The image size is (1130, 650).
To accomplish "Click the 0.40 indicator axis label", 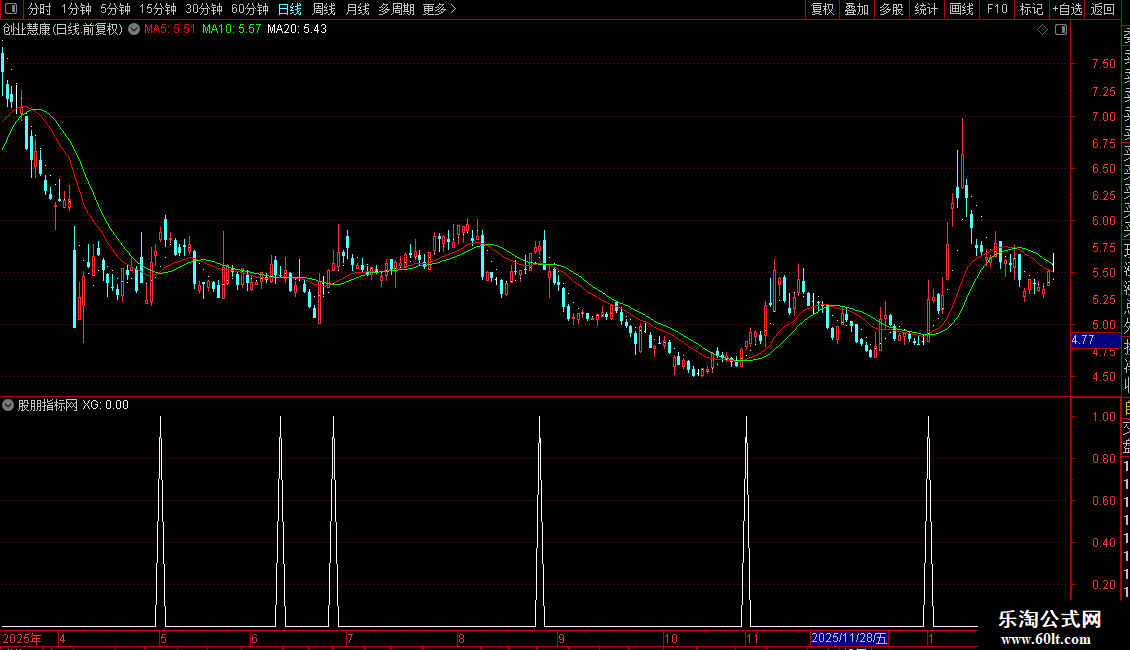I will pos(1103,543).
